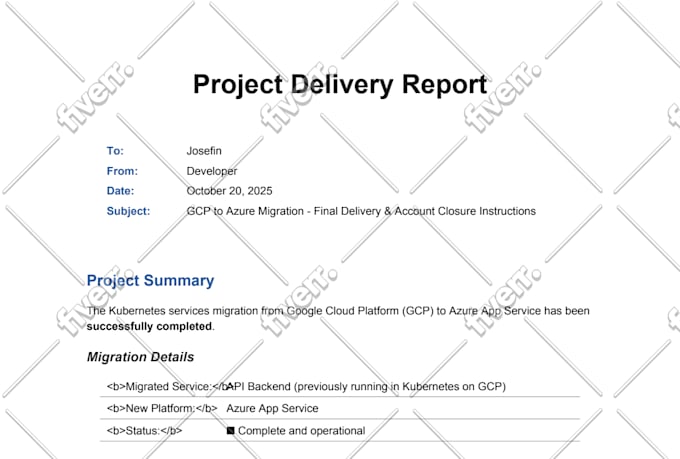
Task: Click the 'Project Summary' heading
Action: point(150,281)
